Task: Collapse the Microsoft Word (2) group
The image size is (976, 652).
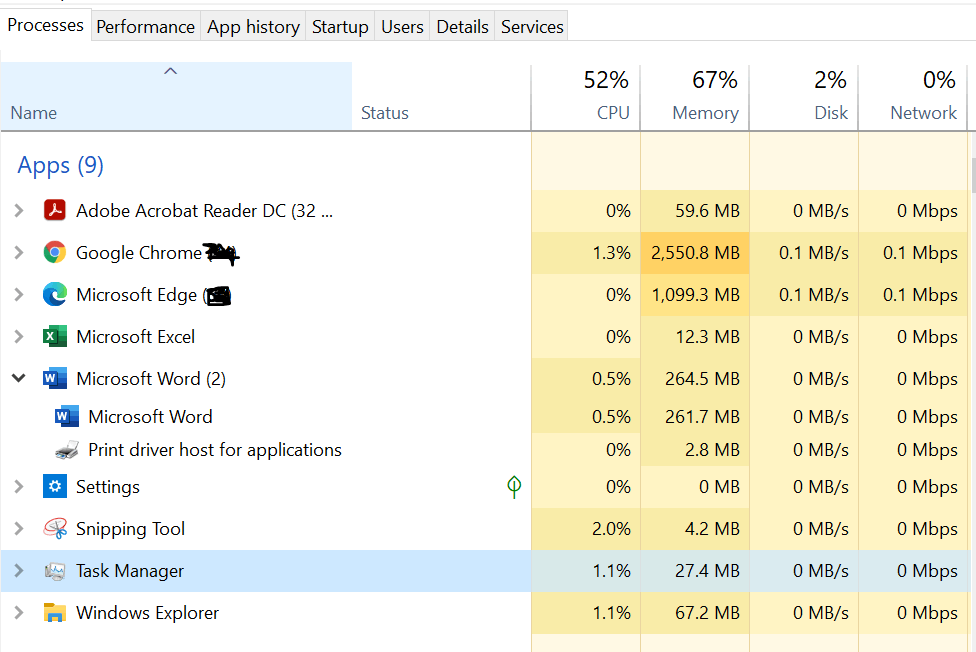Action: tap(19, 378)
